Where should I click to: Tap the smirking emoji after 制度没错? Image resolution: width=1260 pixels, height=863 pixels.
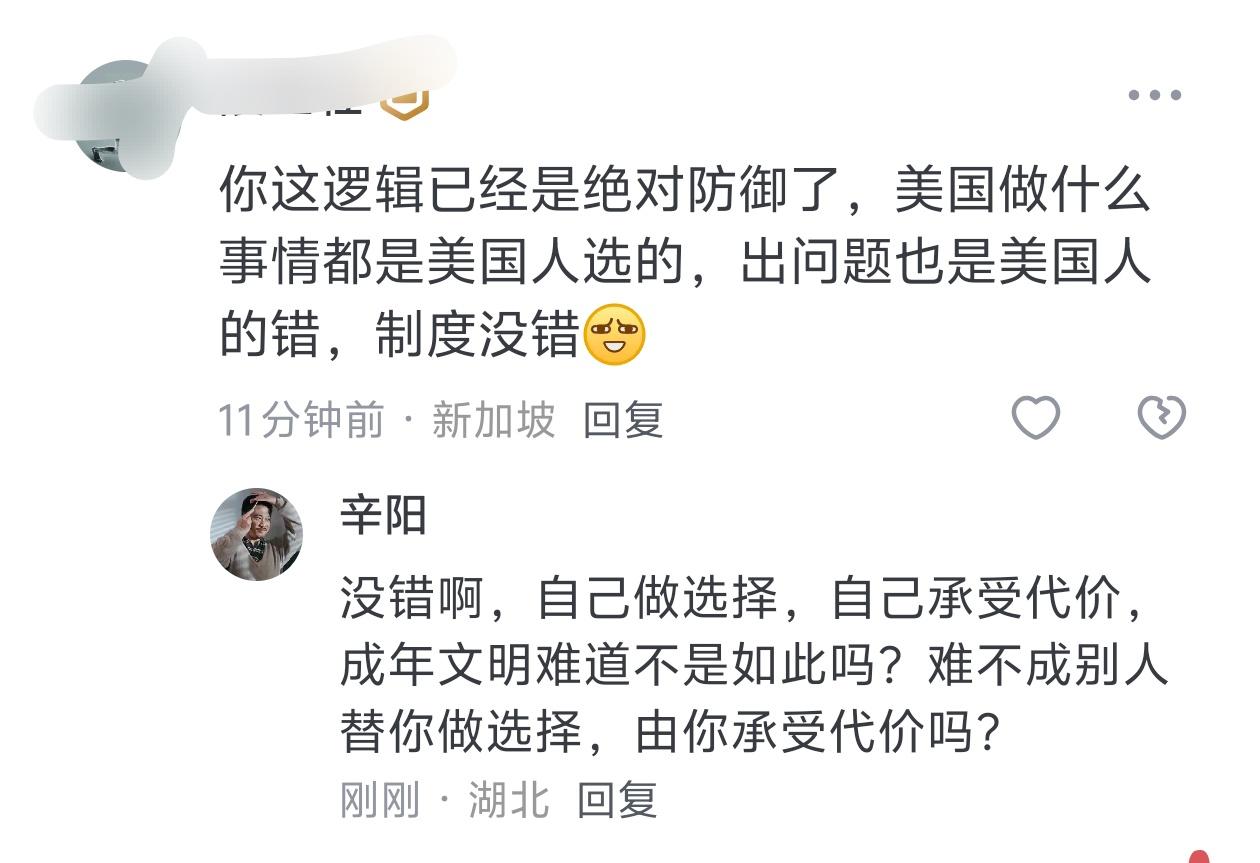click(x=614, y=335)
